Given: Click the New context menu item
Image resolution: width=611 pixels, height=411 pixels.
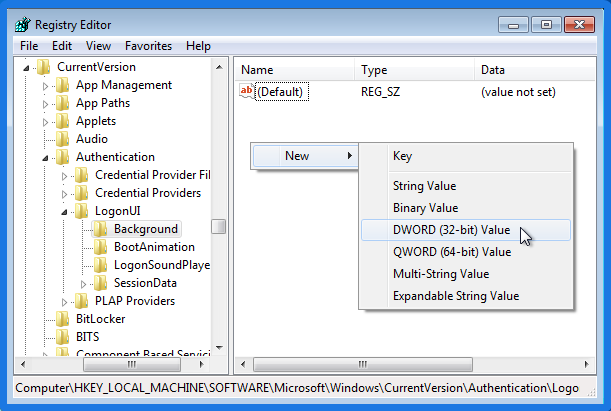Looking at the screenshot, I should click(x=304, y=156).
